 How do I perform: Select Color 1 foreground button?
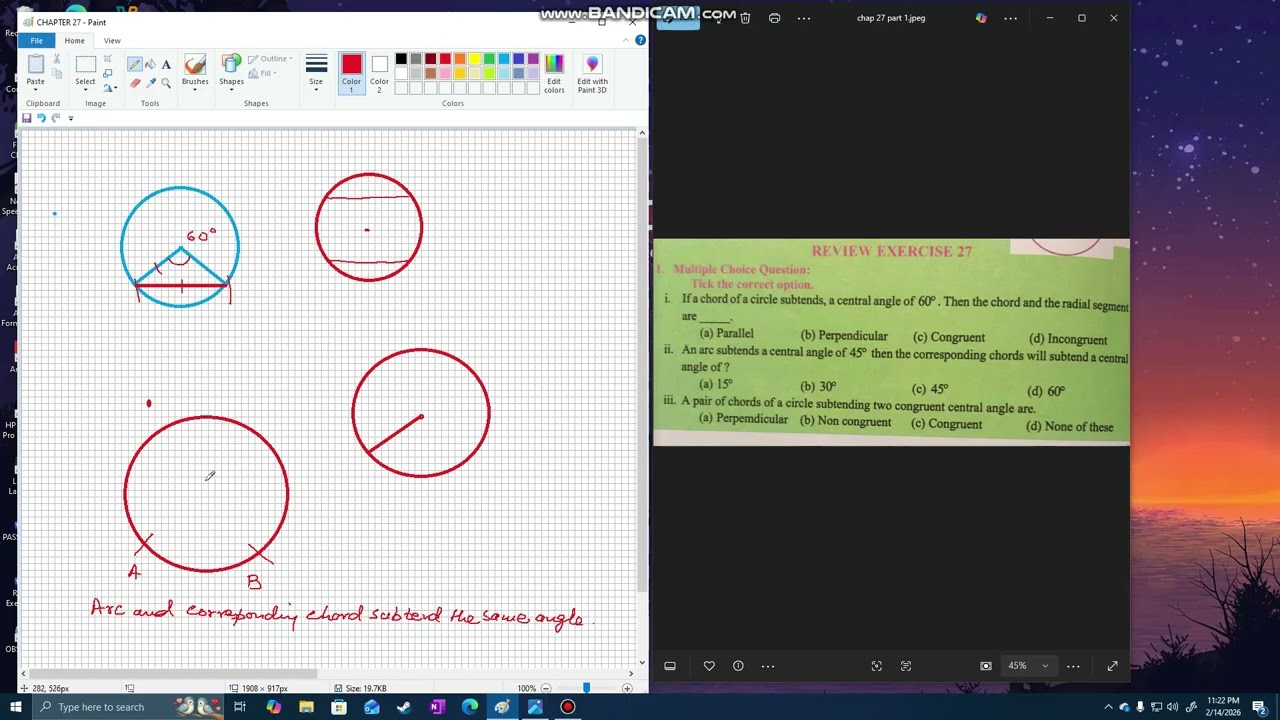(351, 74)
